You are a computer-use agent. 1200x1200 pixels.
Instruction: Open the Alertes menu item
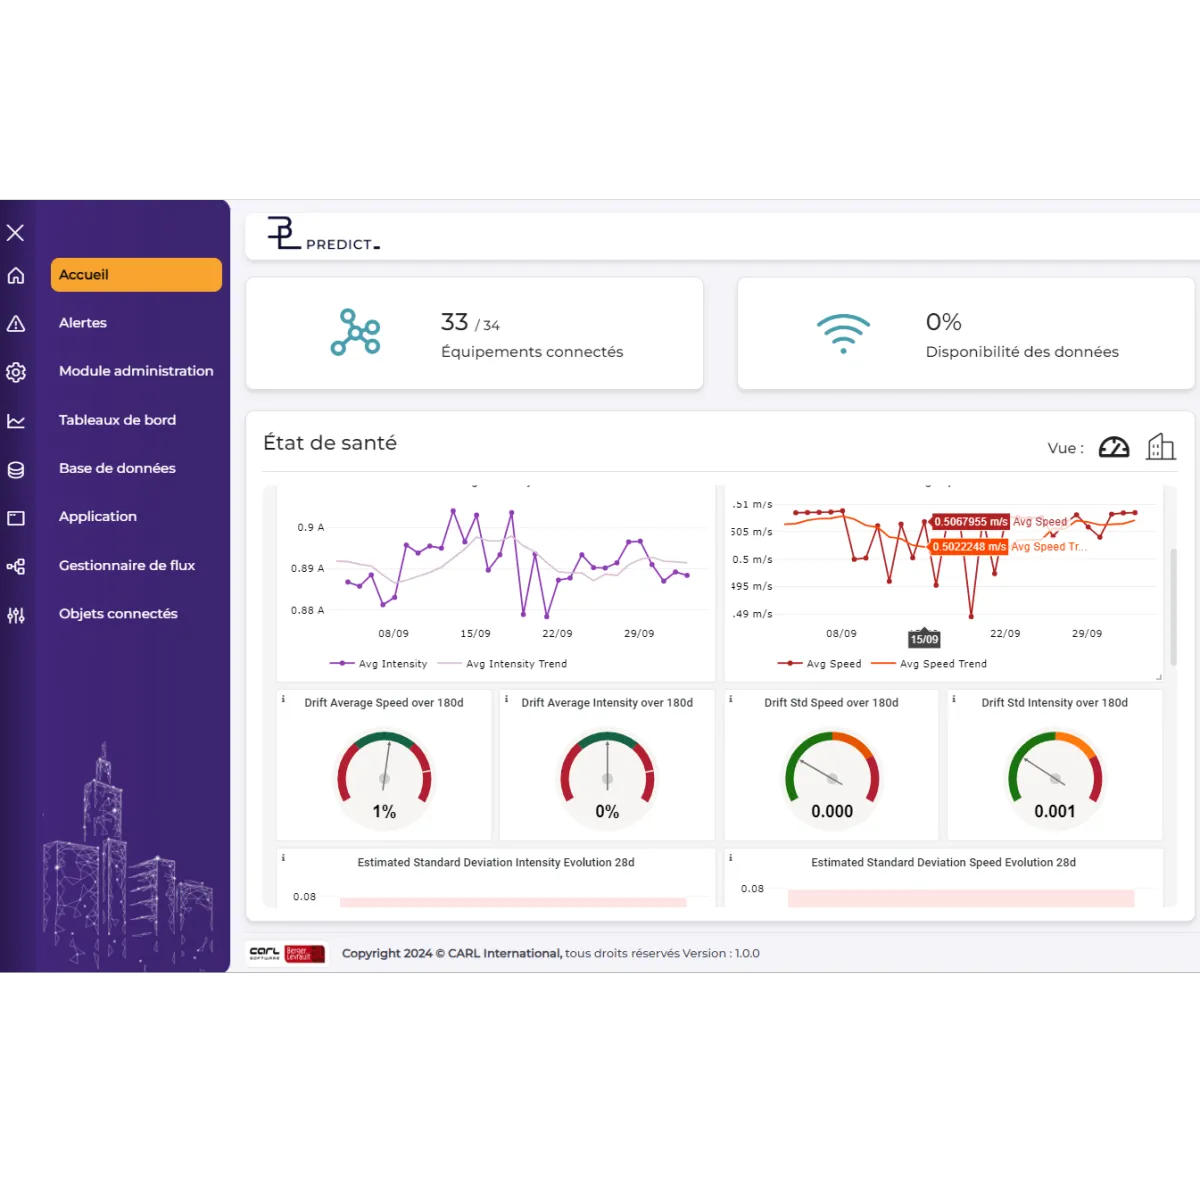[83, 323]
